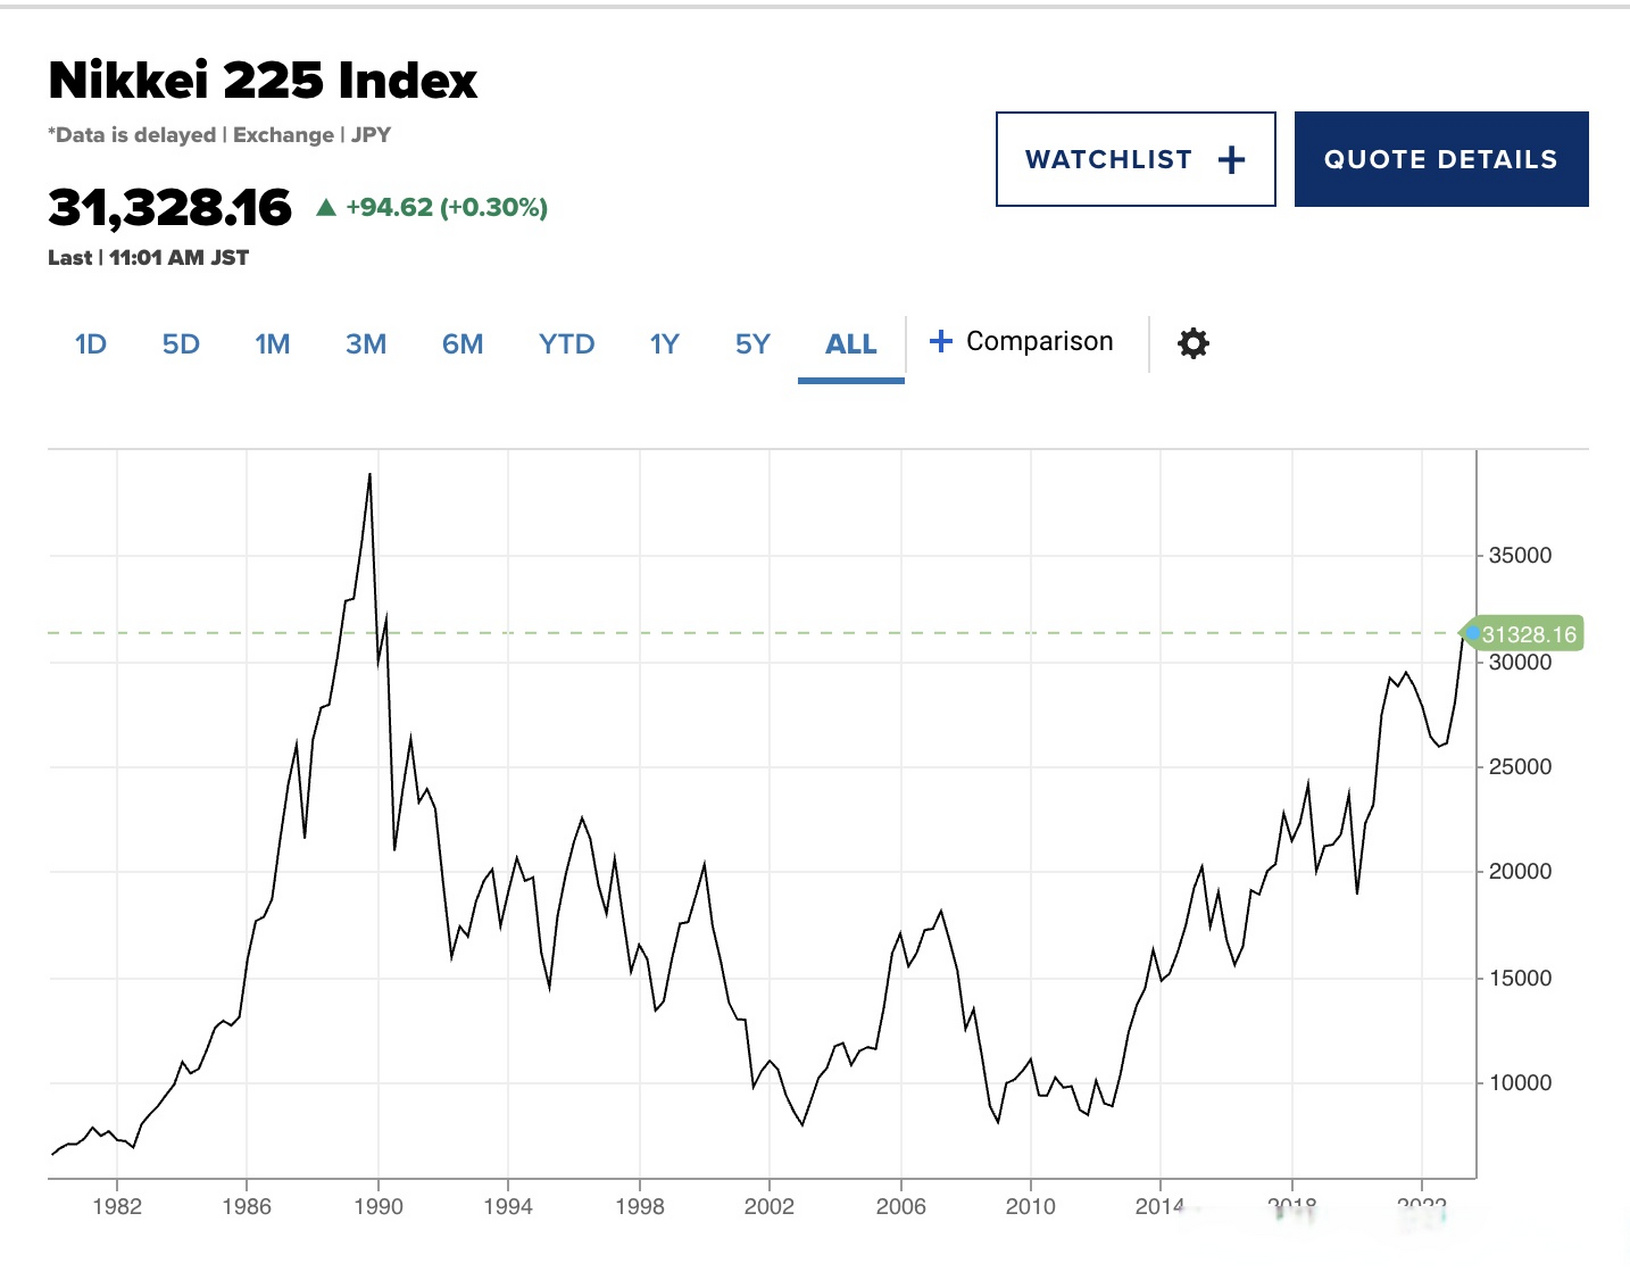This screenshot has height=1280, width=1630.
Task: Click the 2006 x-axis label
Action: click(x=901, y=1206)
